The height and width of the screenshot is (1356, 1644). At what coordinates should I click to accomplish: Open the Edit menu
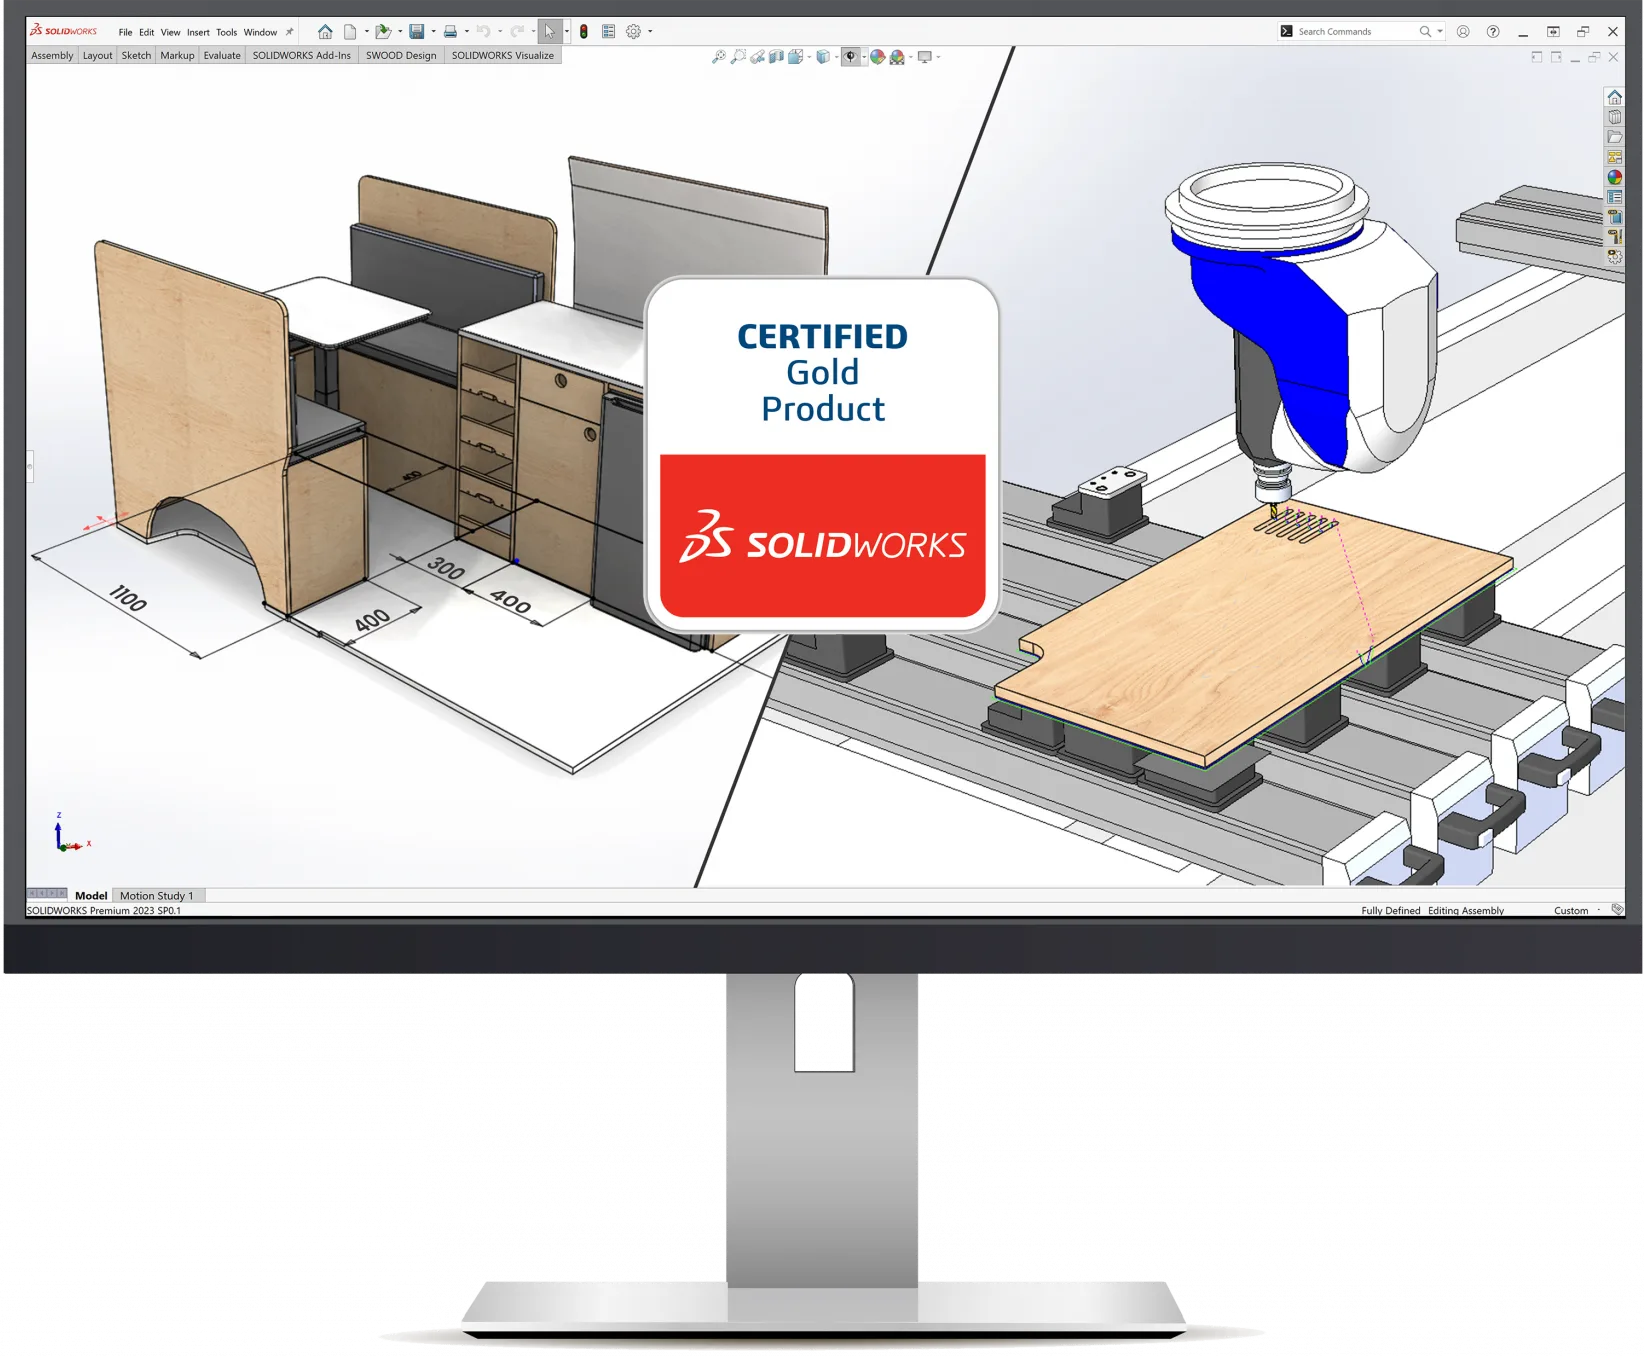146,32
